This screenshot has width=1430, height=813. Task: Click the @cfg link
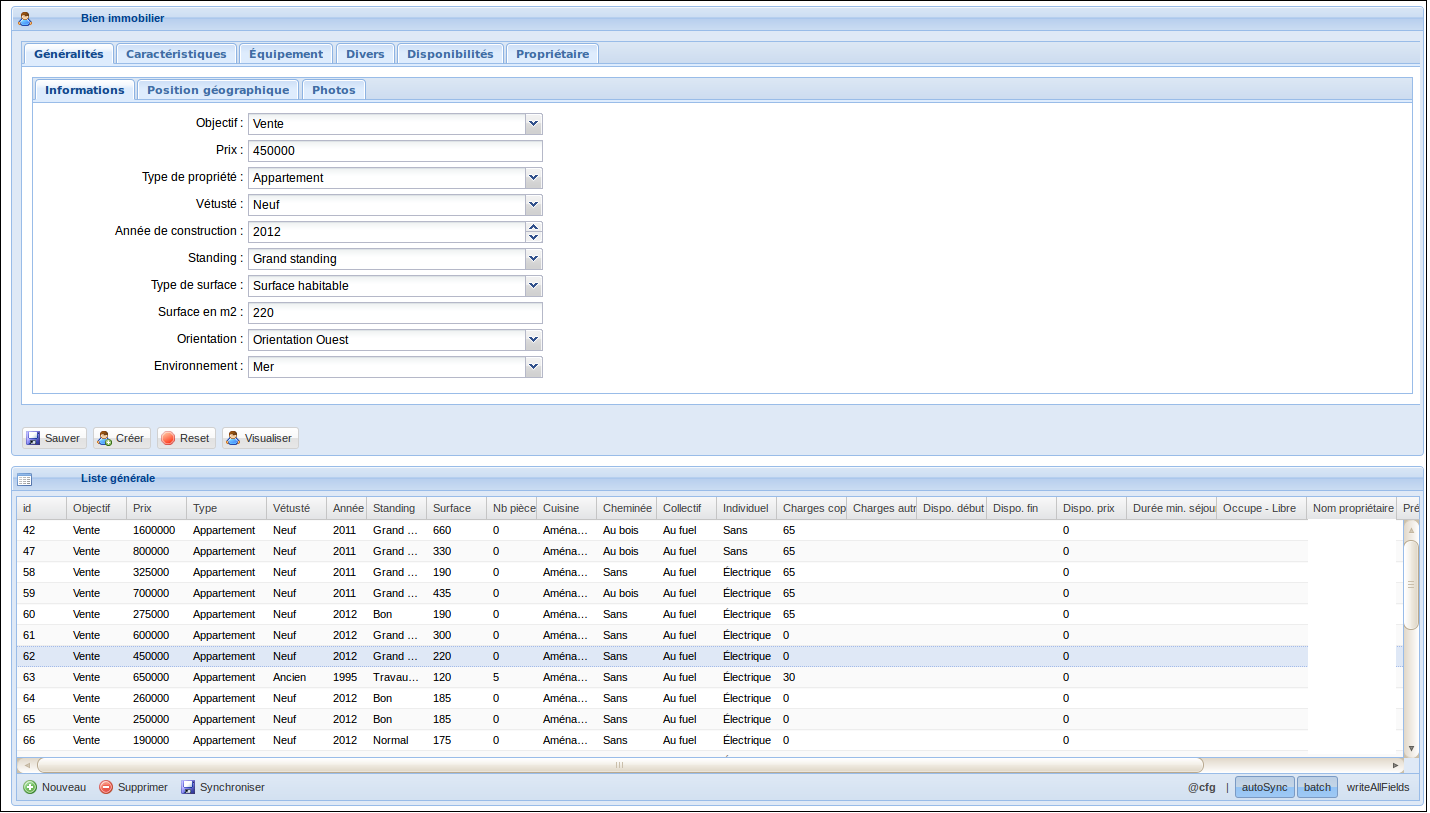(1201, 787)
